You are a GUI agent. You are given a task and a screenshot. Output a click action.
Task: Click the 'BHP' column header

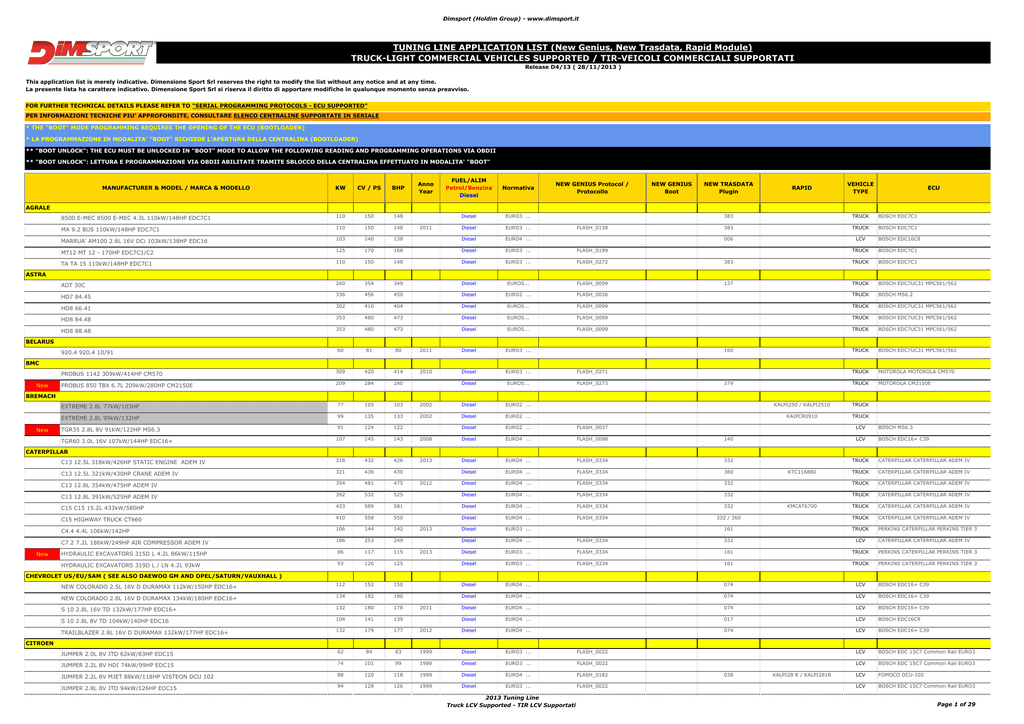(x=398, y=188)
